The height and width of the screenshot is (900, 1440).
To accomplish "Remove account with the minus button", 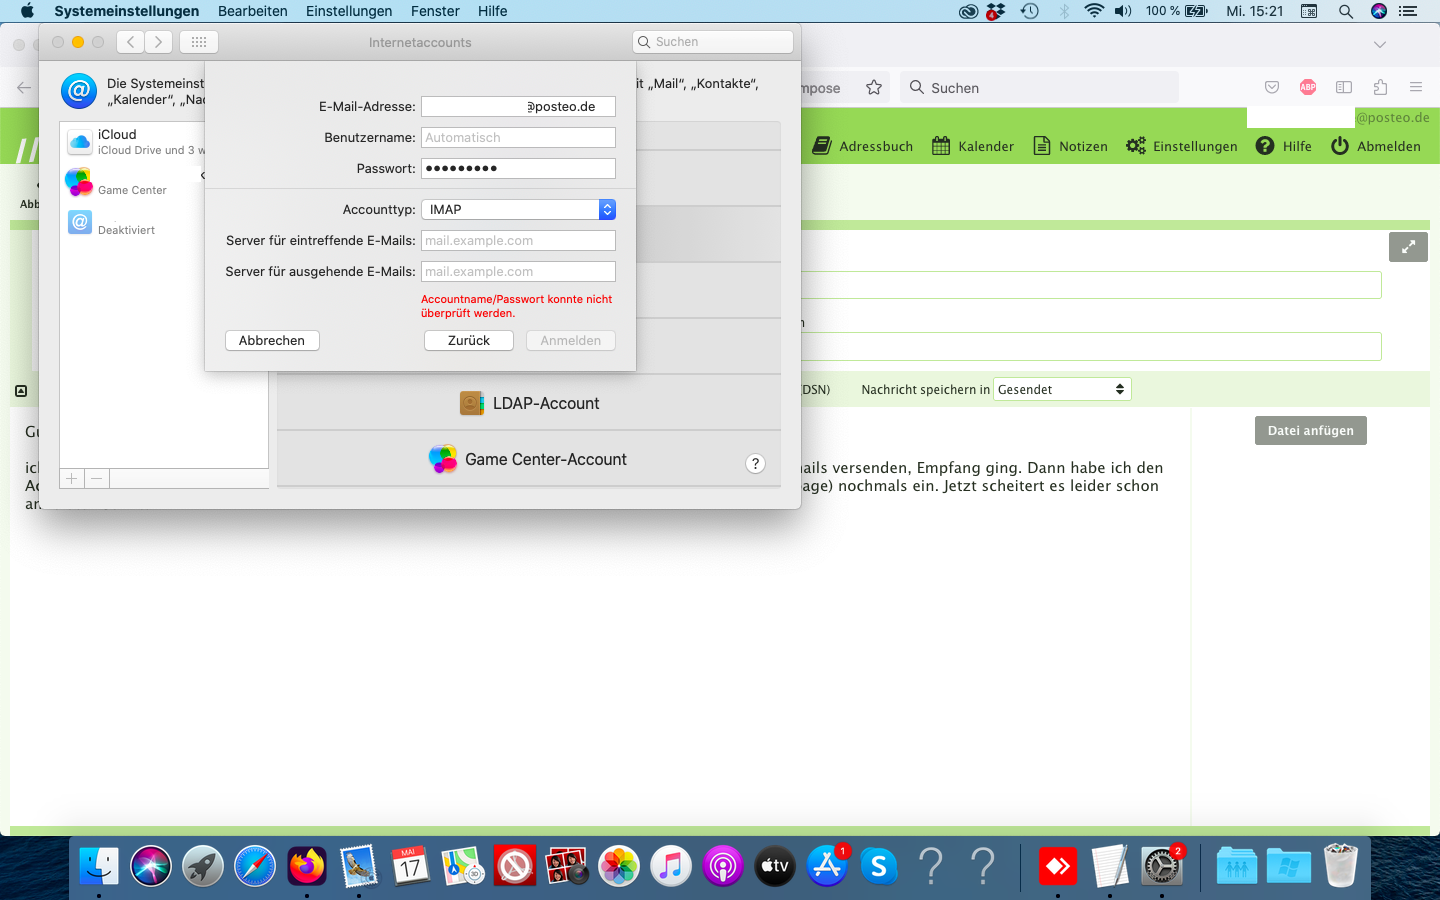I will (x=97, y=479).
